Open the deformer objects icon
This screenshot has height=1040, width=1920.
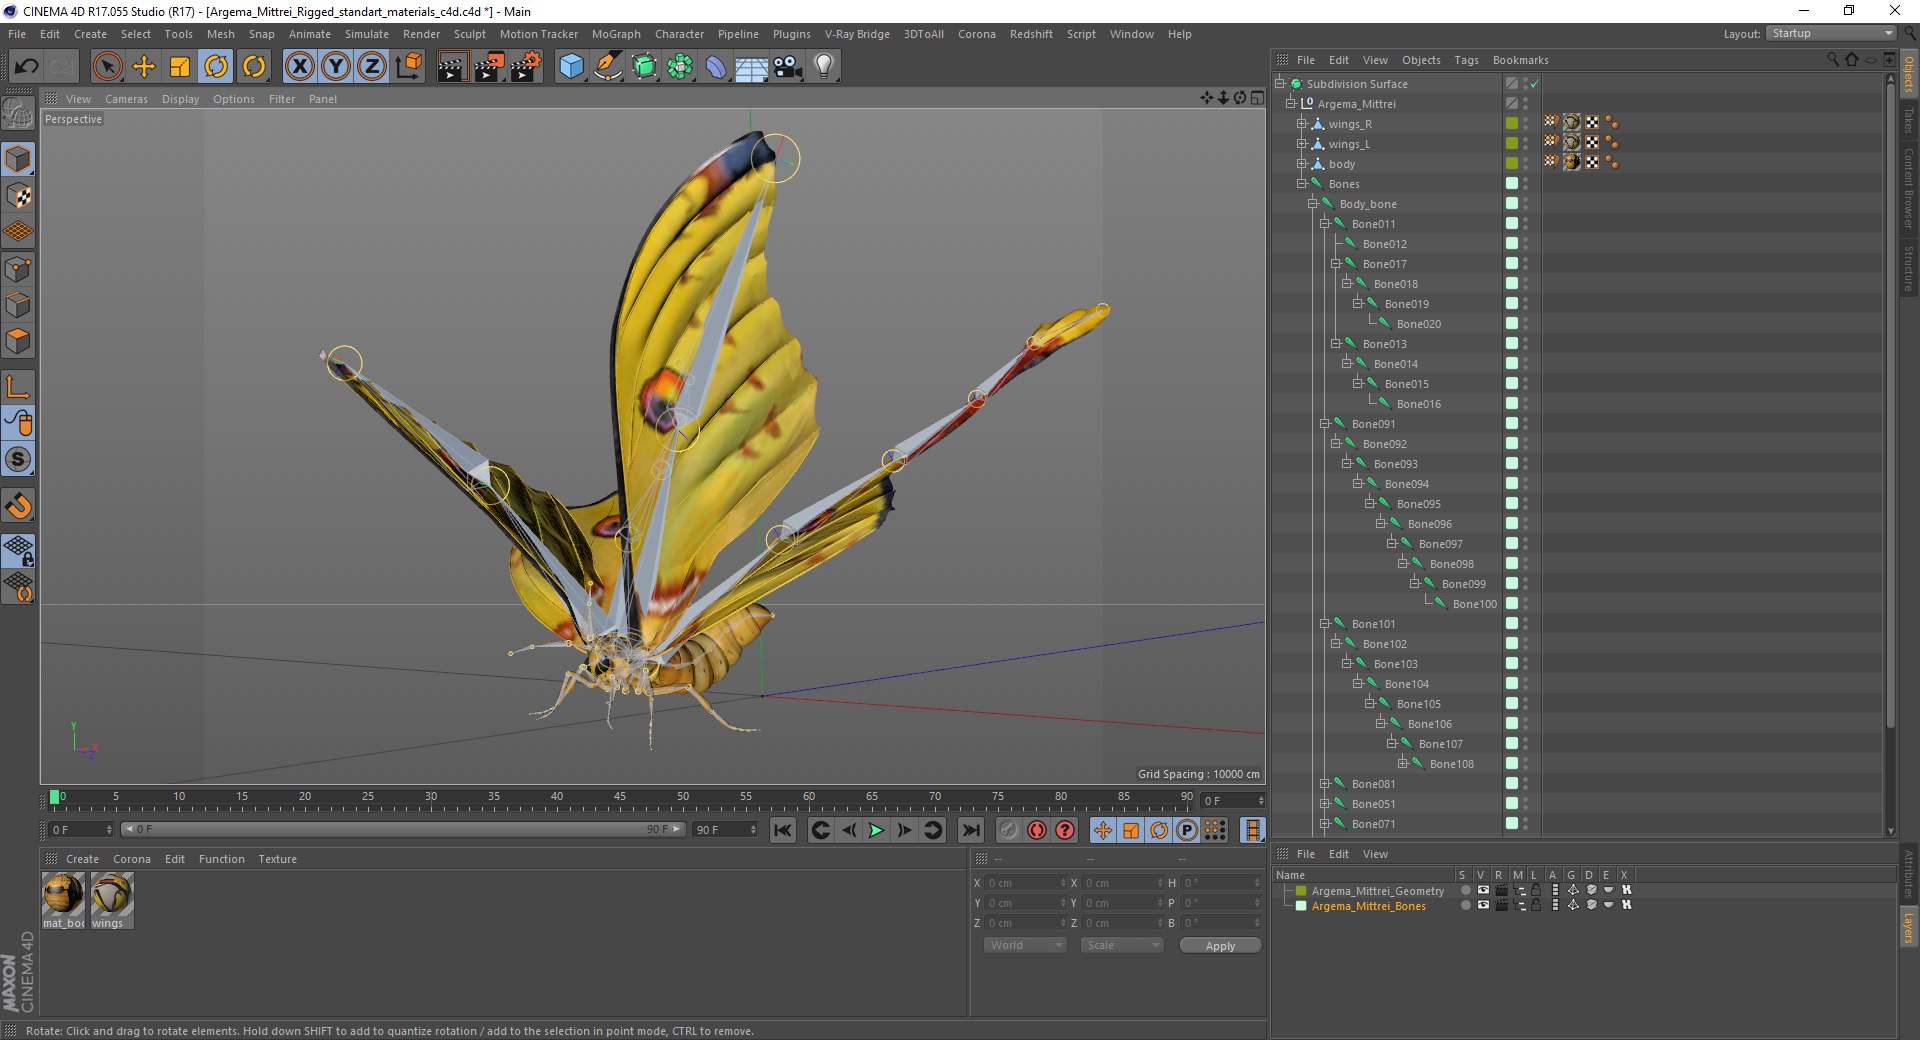pos(716,67)
